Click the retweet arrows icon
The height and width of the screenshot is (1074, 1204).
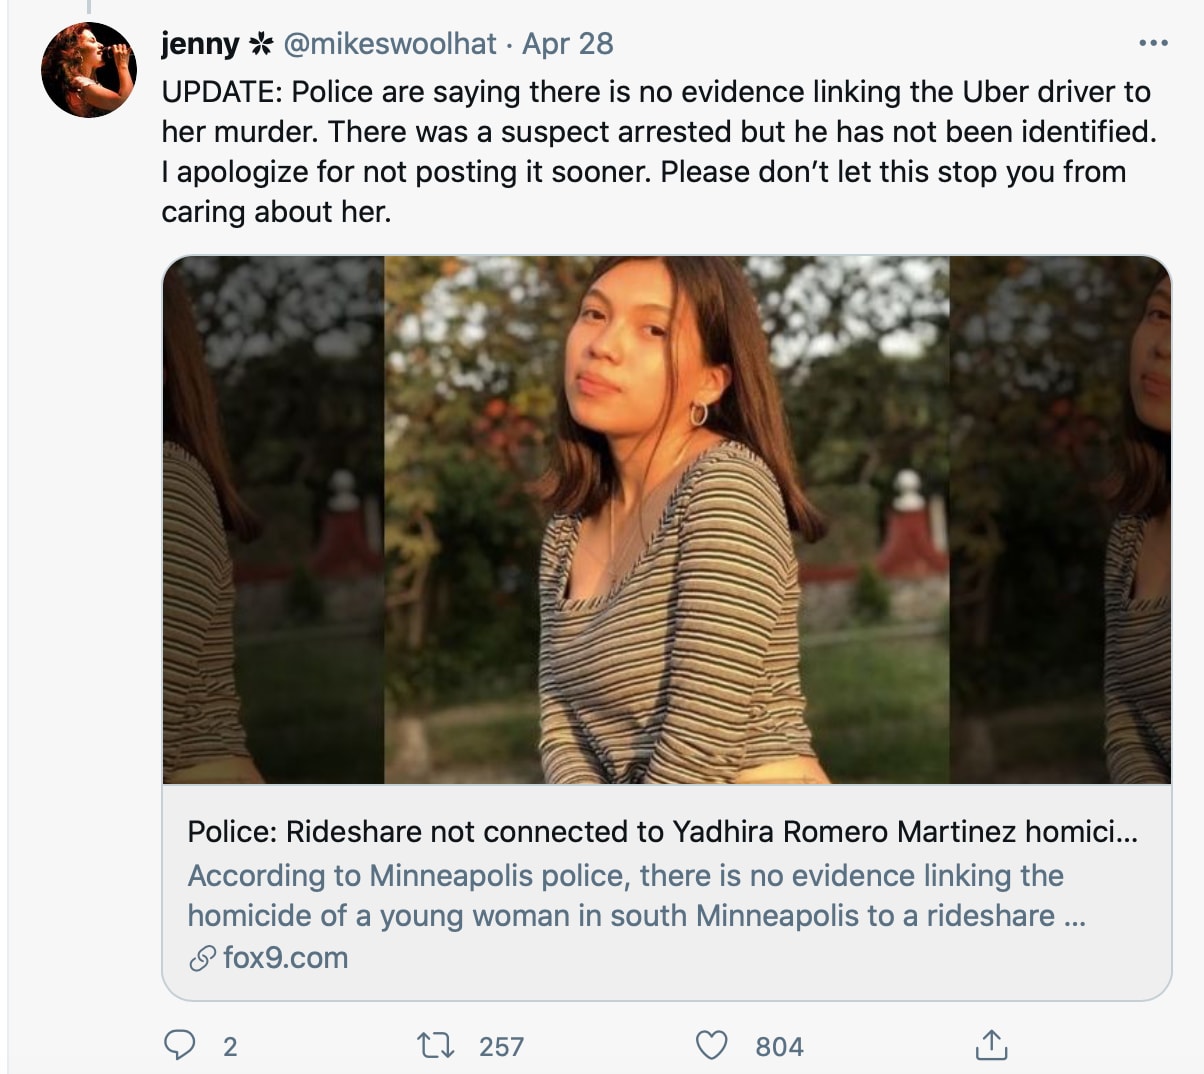[435, 1046]
